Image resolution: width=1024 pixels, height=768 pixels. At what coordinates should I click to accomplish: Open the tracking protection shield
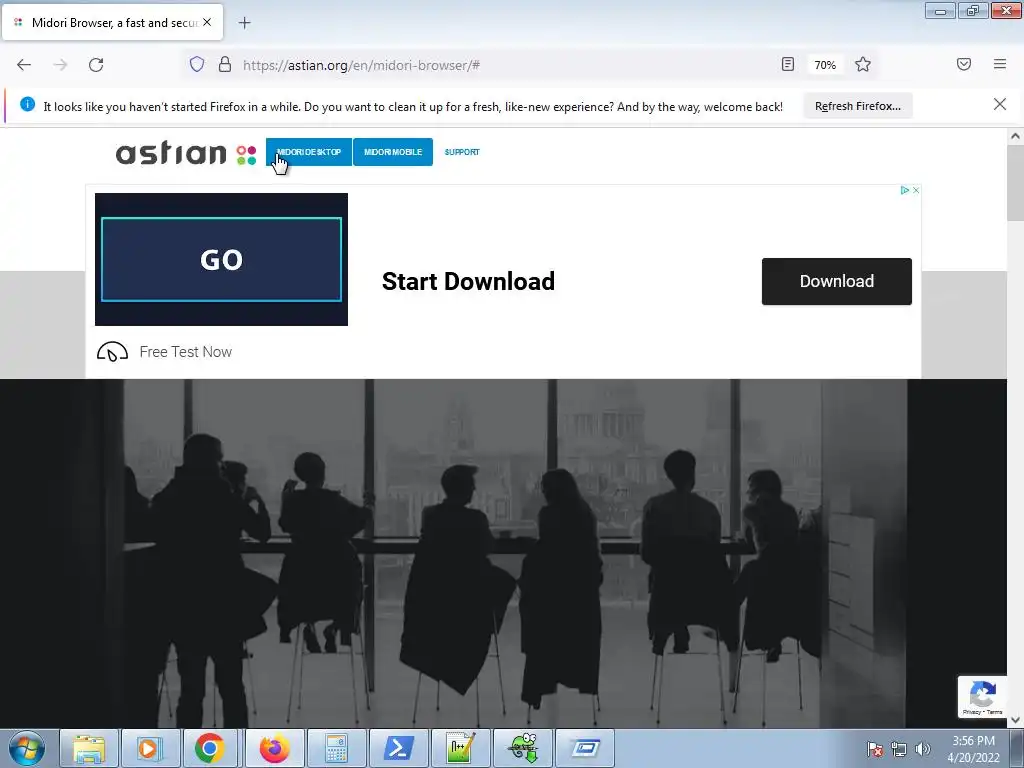pyautogui.click(x=197, y=64)
